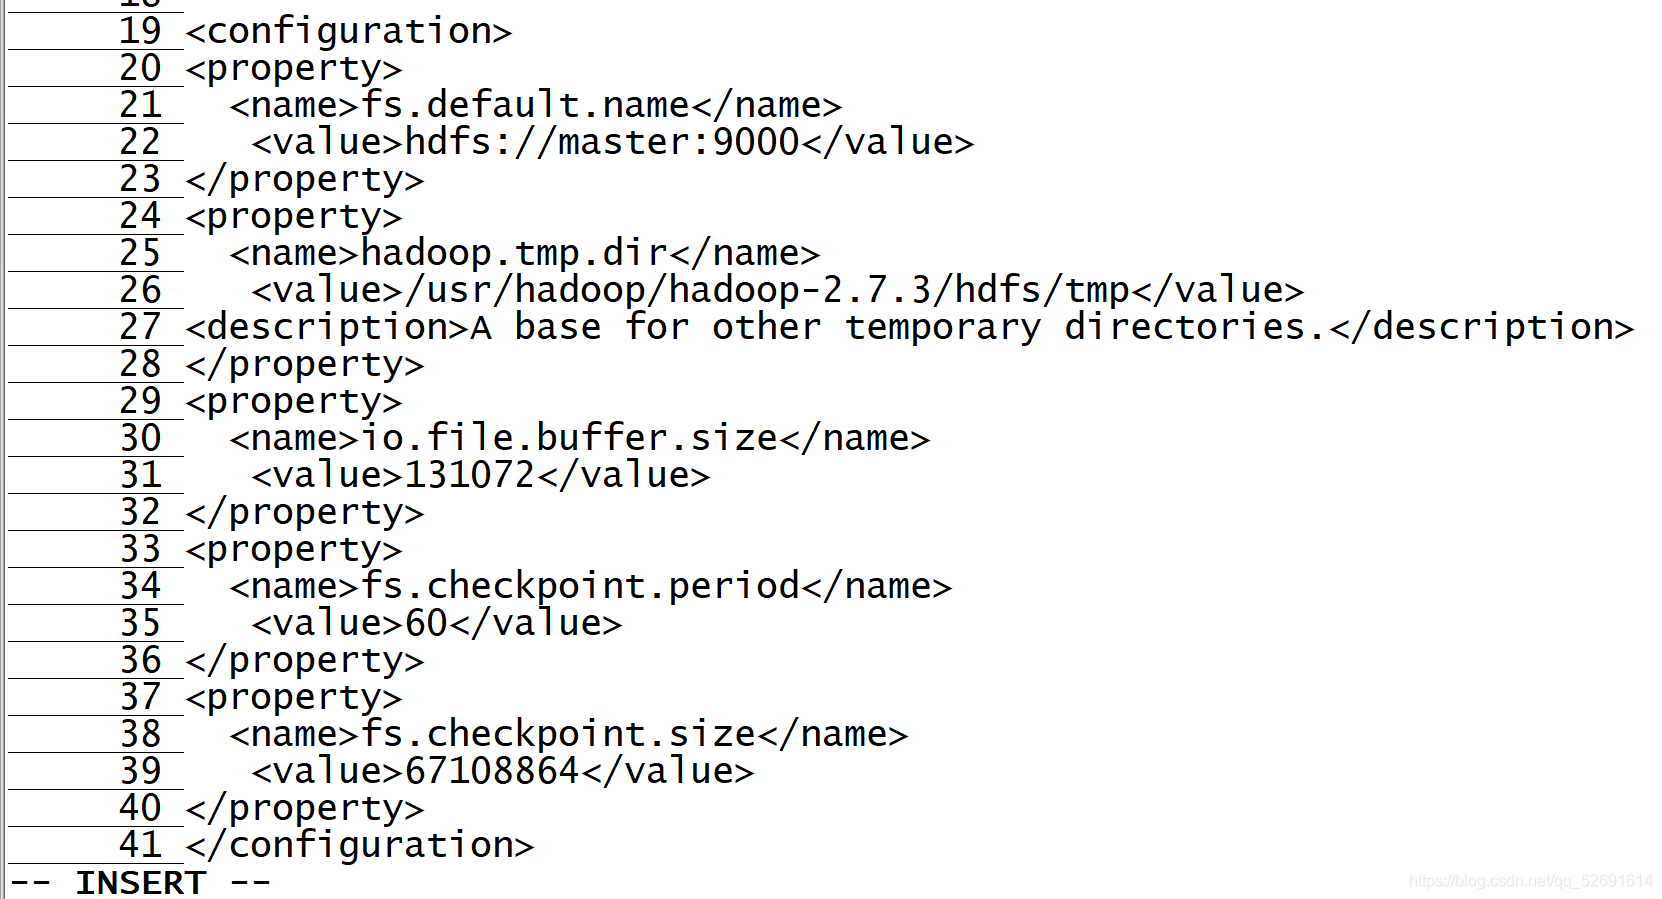Screen dimensions: 1662x899
Task: Click the fs.default.name text on line 21
Action: [x=525, y=105]
